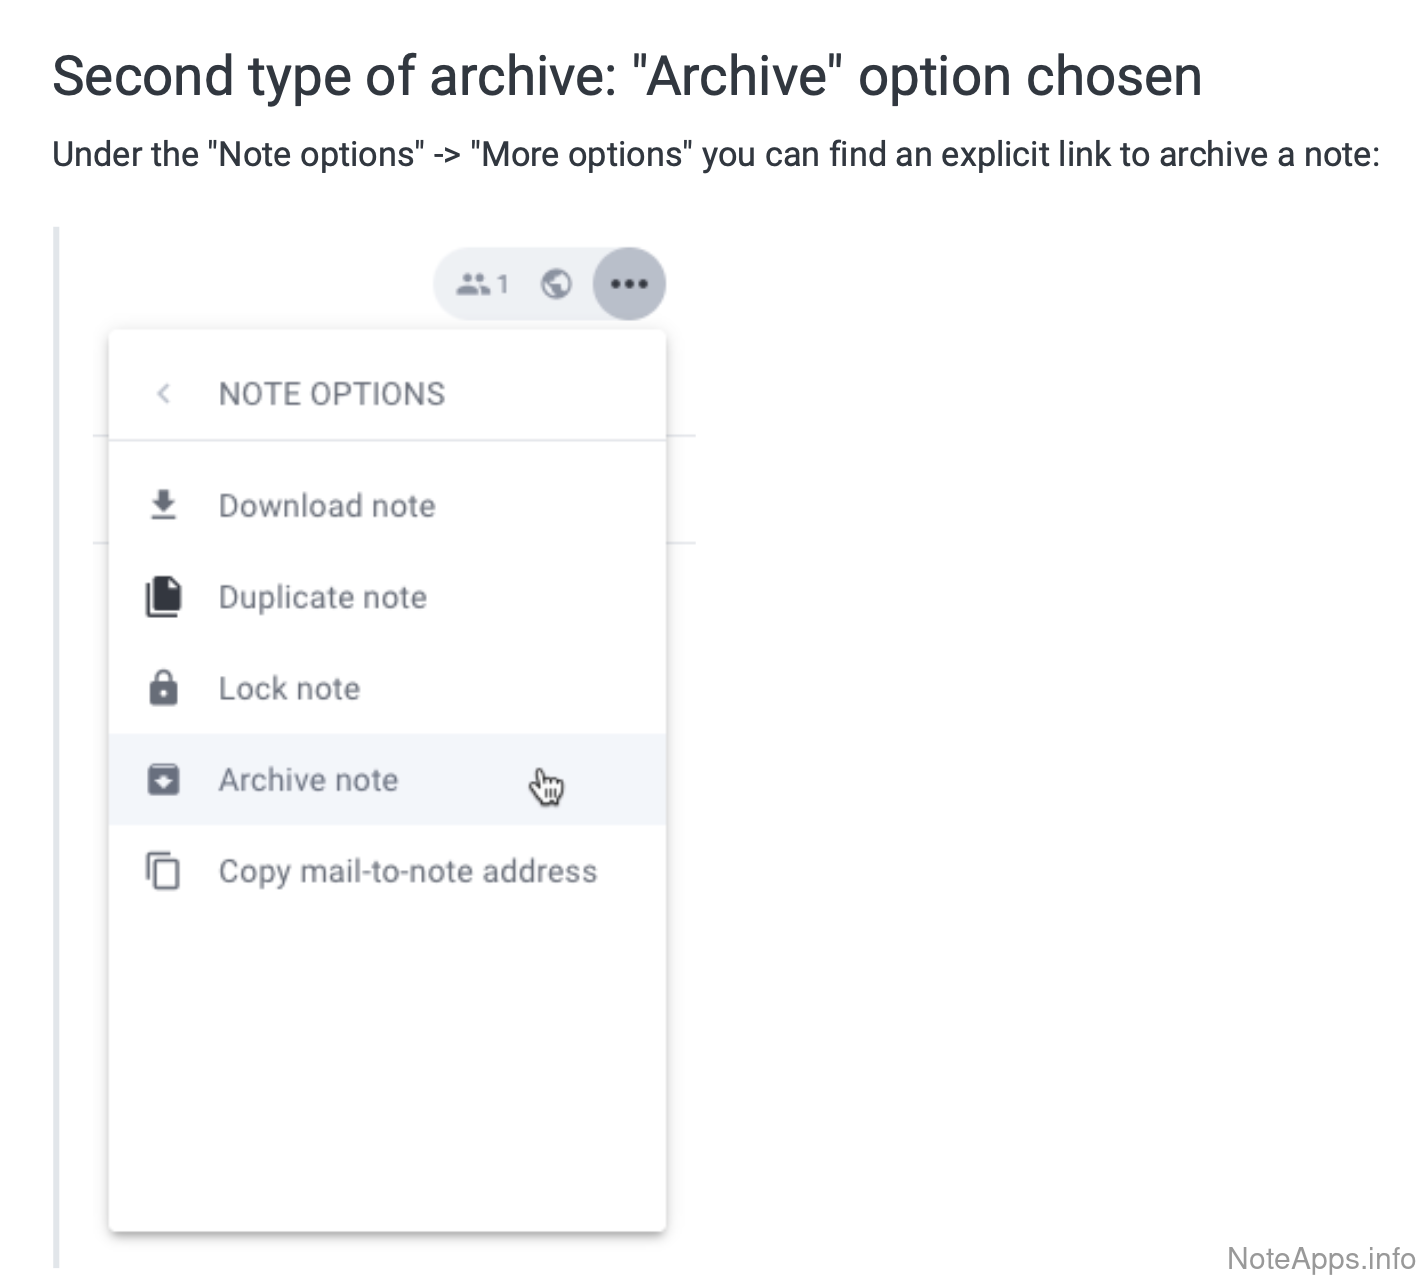The height and width of the screenshot is (1278, 1418).
Task: Go back with the Note Options chevron
Action: point(163,394)
